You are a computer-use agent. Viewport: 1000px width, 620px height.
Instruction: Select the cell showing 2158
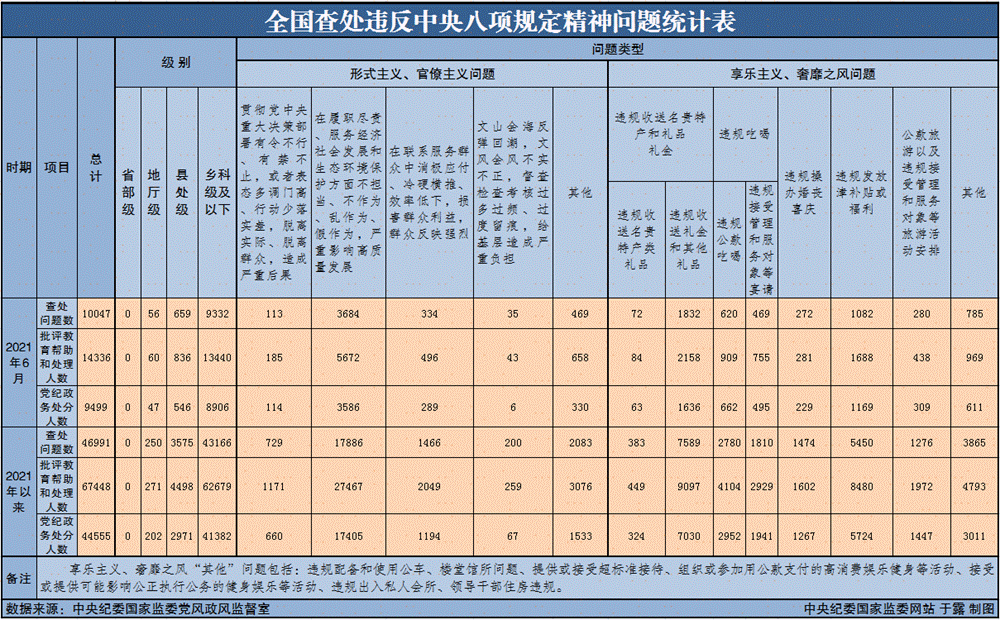click(x=689, y=357)
